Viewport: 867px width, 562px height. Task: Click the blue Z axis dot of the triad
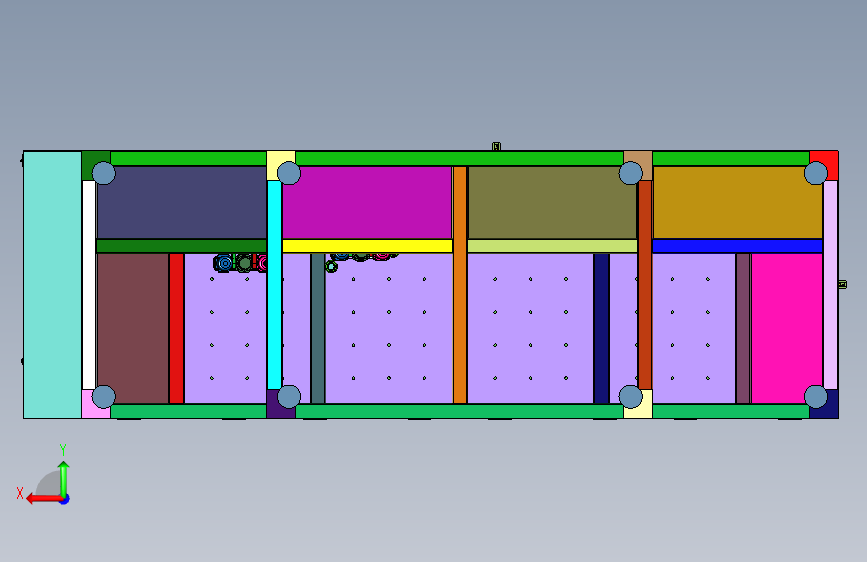click(x=65, y=499)
